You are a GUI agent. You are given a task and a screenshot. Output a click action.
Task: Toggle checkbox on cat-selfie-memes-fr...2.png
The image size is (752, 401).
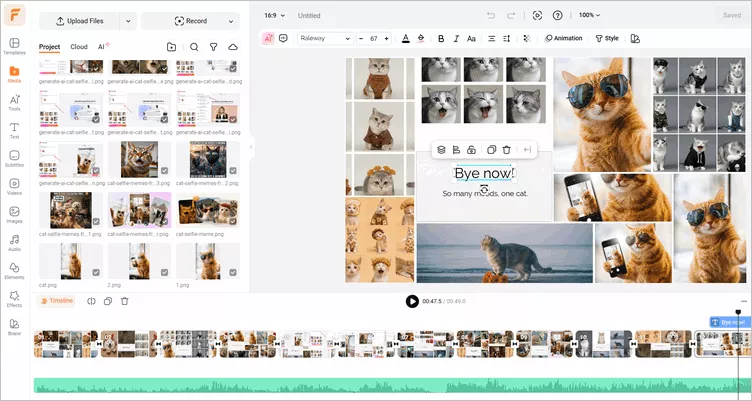[233, 170]
